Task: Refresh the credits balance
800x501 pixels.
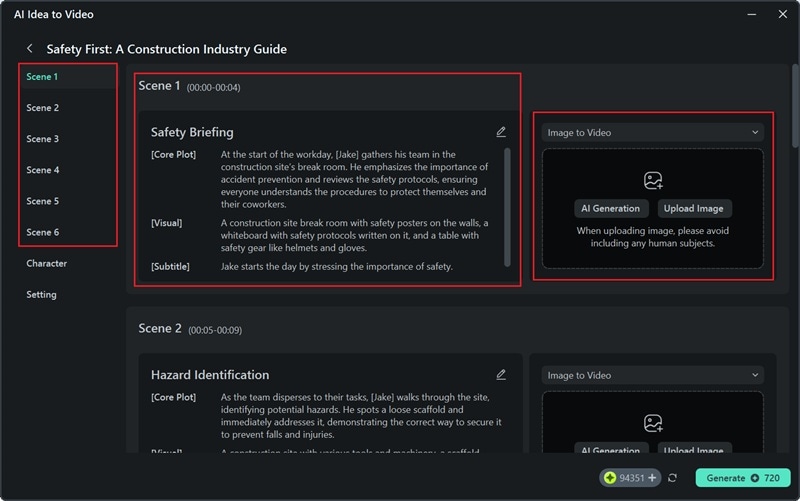Action: pos(672,478)
